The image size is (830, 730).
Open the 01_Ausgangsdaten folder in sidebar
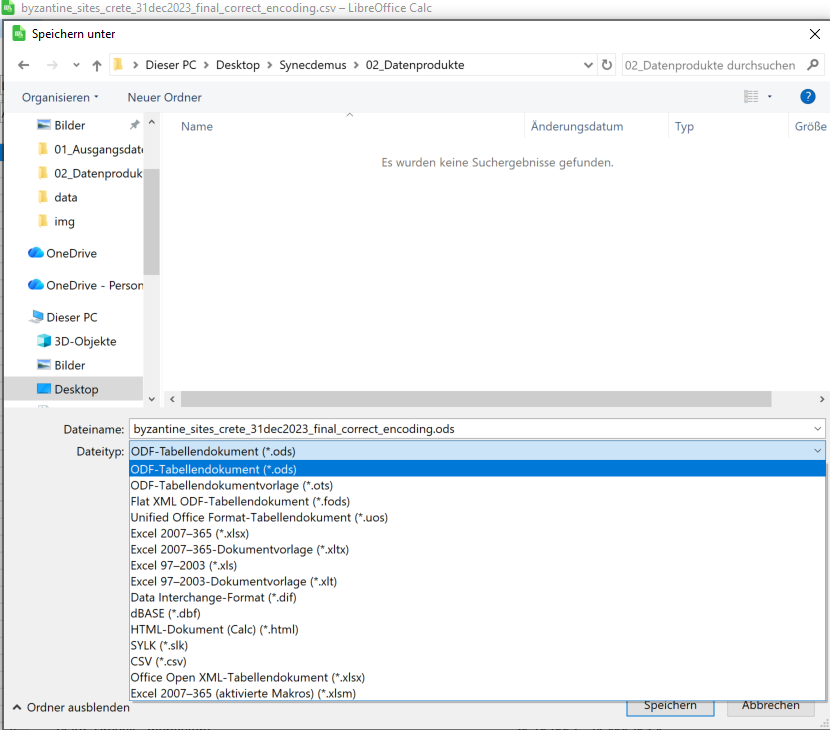(x=91, y=149)
